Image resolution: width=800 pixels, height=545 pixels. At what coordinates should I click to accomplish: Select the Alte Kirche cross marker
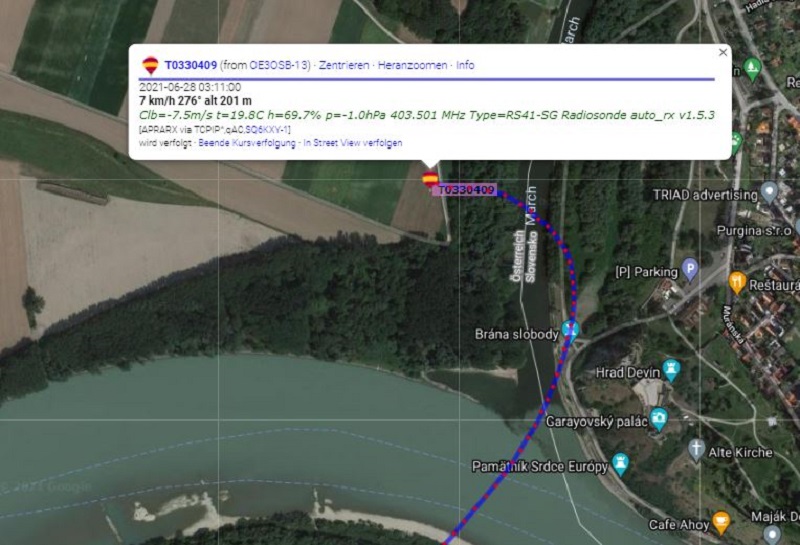696,450
